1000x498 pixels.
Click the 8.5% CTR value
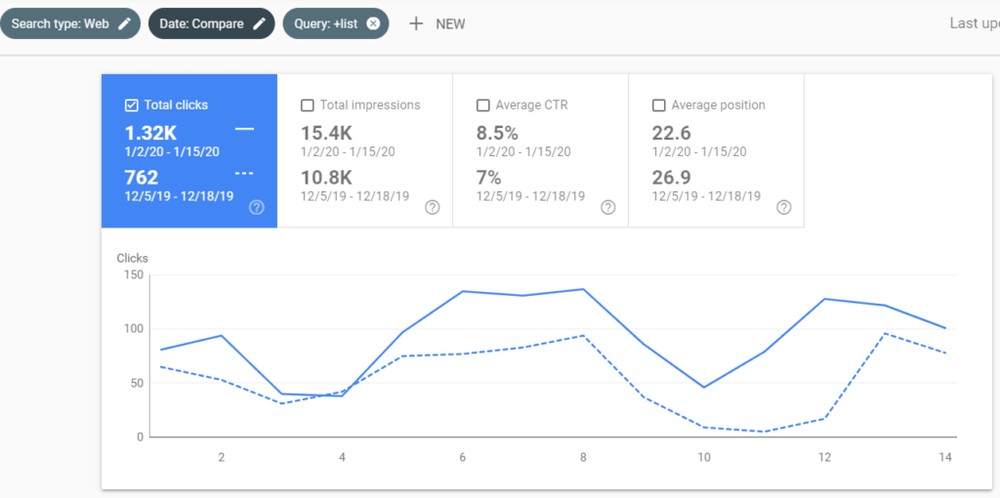[x=497, y=133]
